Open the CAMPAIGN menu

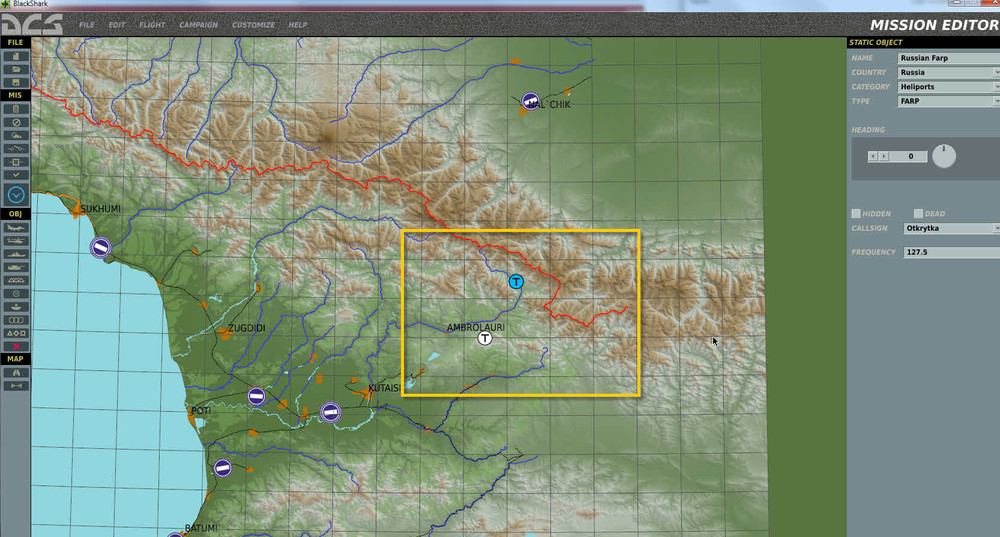pyautogui.click(x=198, y=25)
